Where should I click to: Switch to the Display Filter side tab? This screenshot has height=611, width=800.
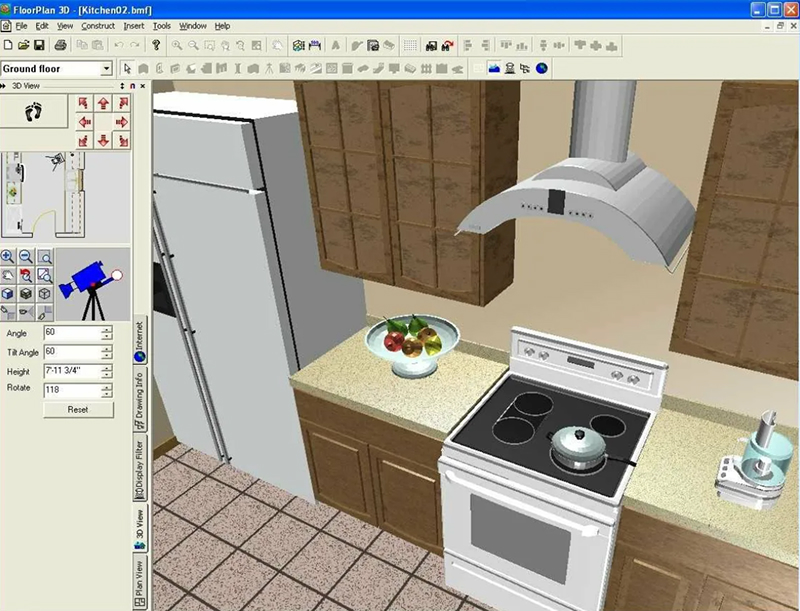[x=140, y=469]
